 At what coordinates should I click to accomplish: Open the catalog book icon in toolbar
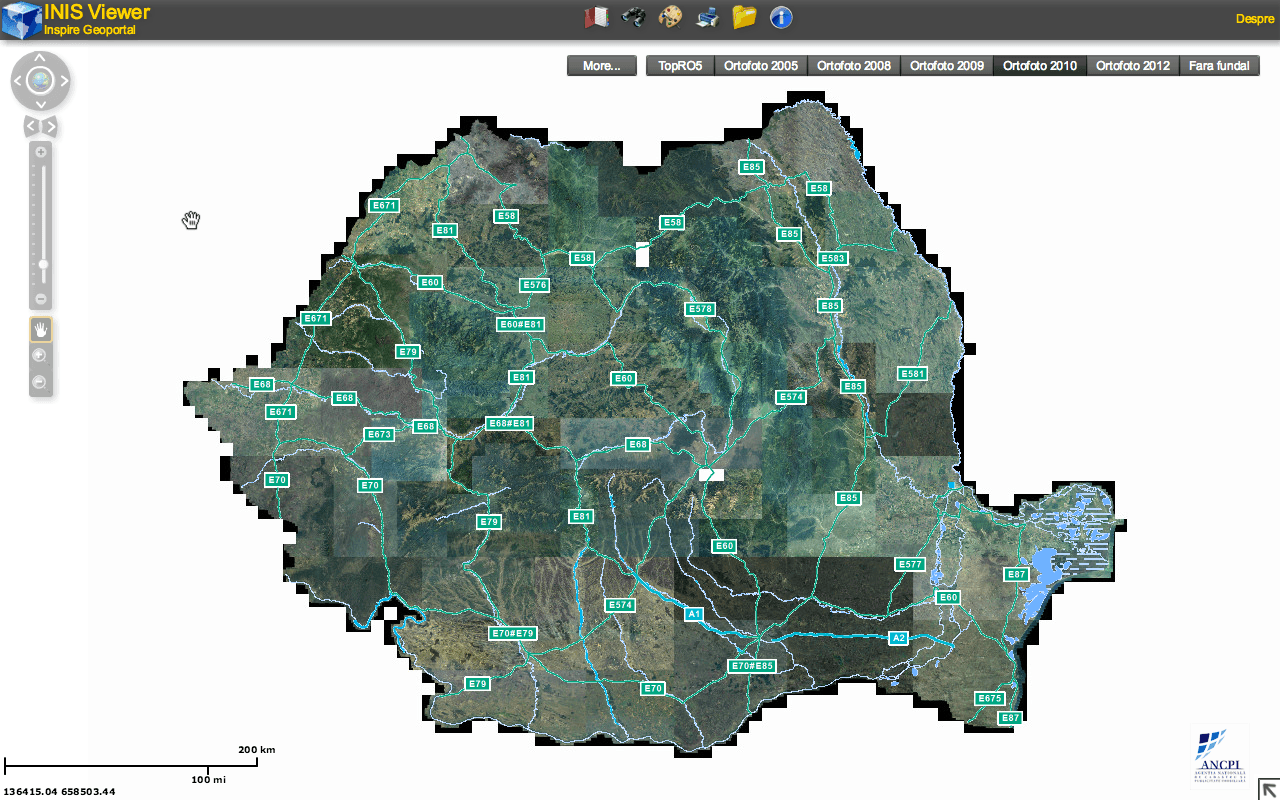click(x=596, y=17)
